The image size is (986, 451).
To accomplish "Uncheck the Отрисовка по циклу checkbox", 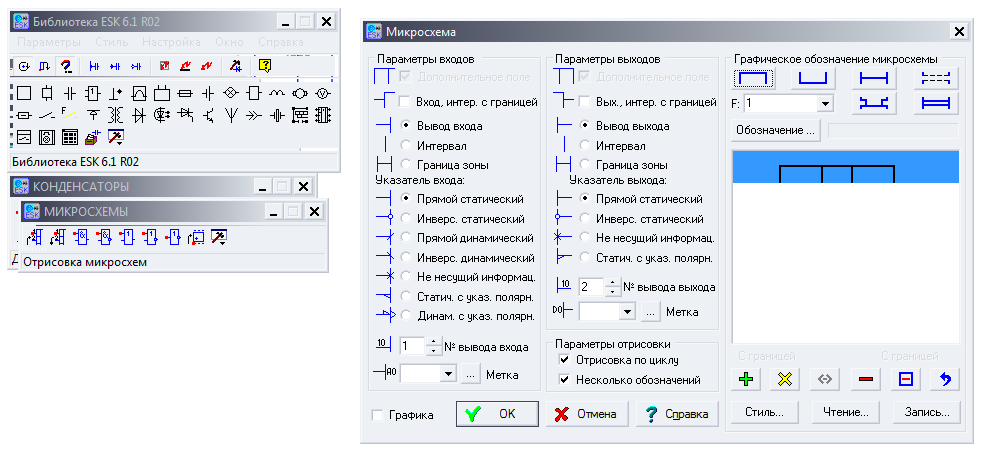I will point(565,359).
